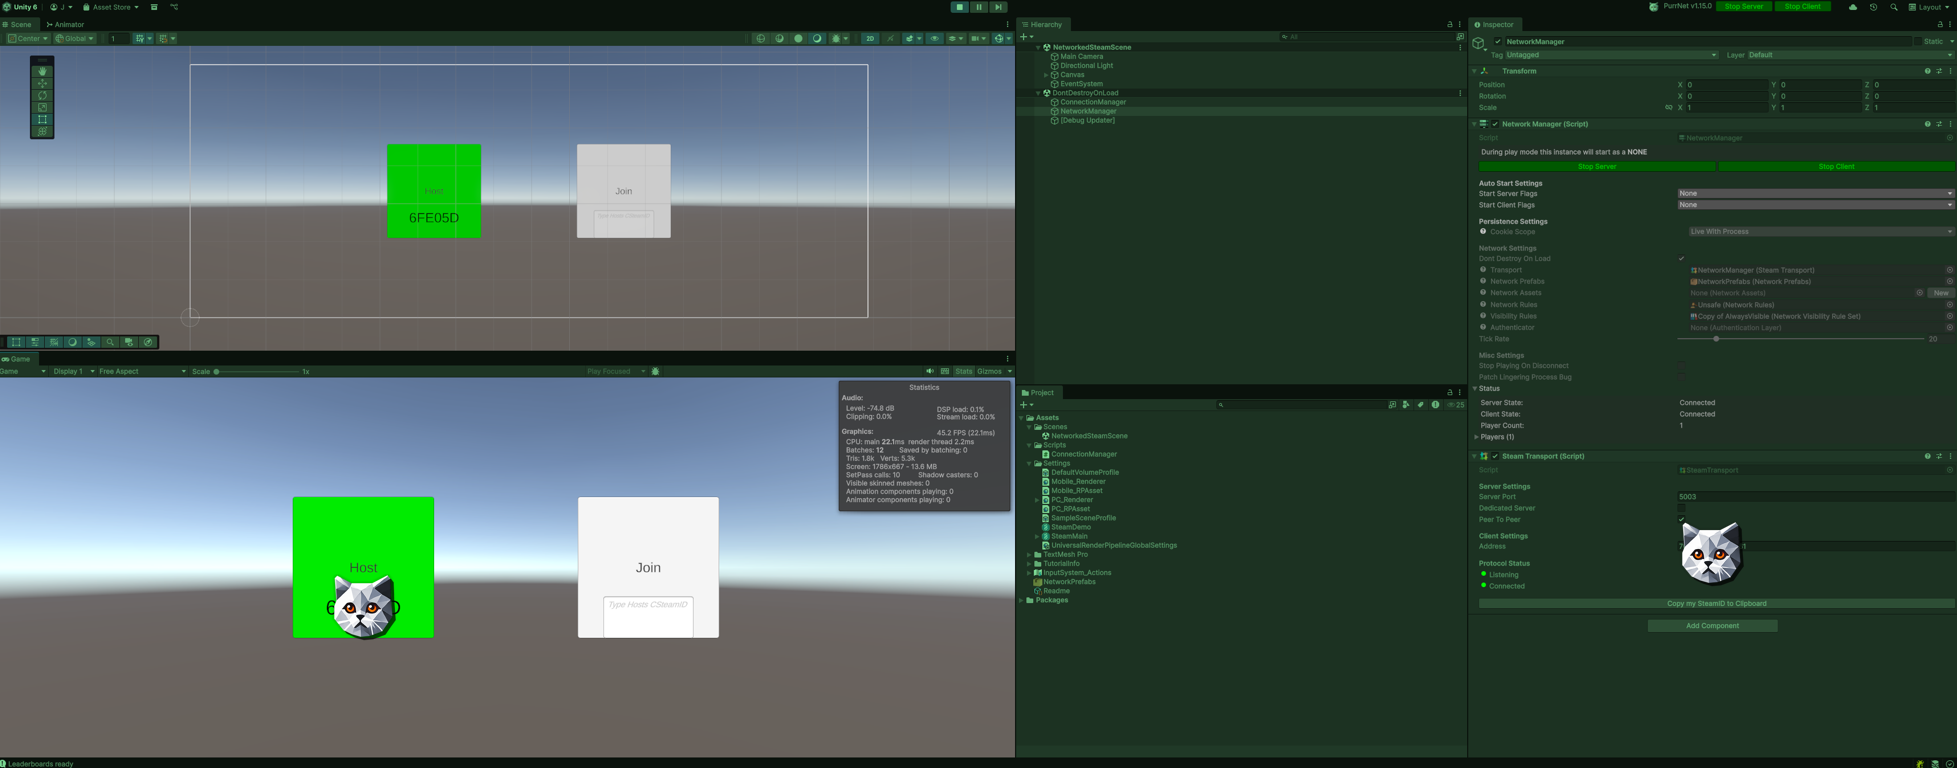Click Copy my SteamID to Clipboard
This screenshot has height=768, width=1957.
coord(1716,604)
